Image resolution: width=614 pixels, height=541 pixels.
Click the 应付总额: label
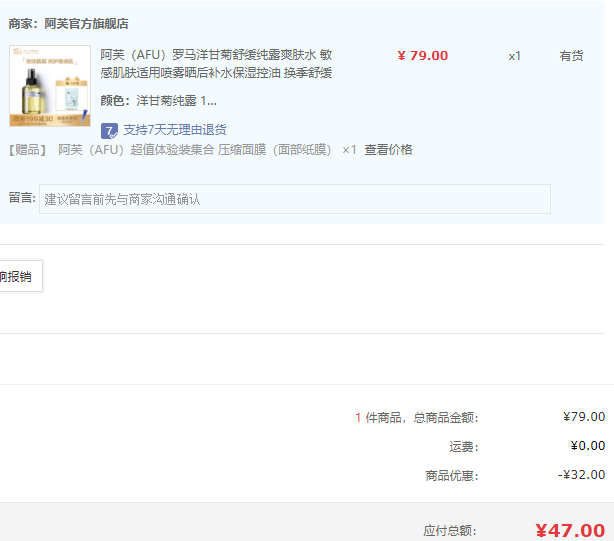pyautogui.click(x=450, y=531)
